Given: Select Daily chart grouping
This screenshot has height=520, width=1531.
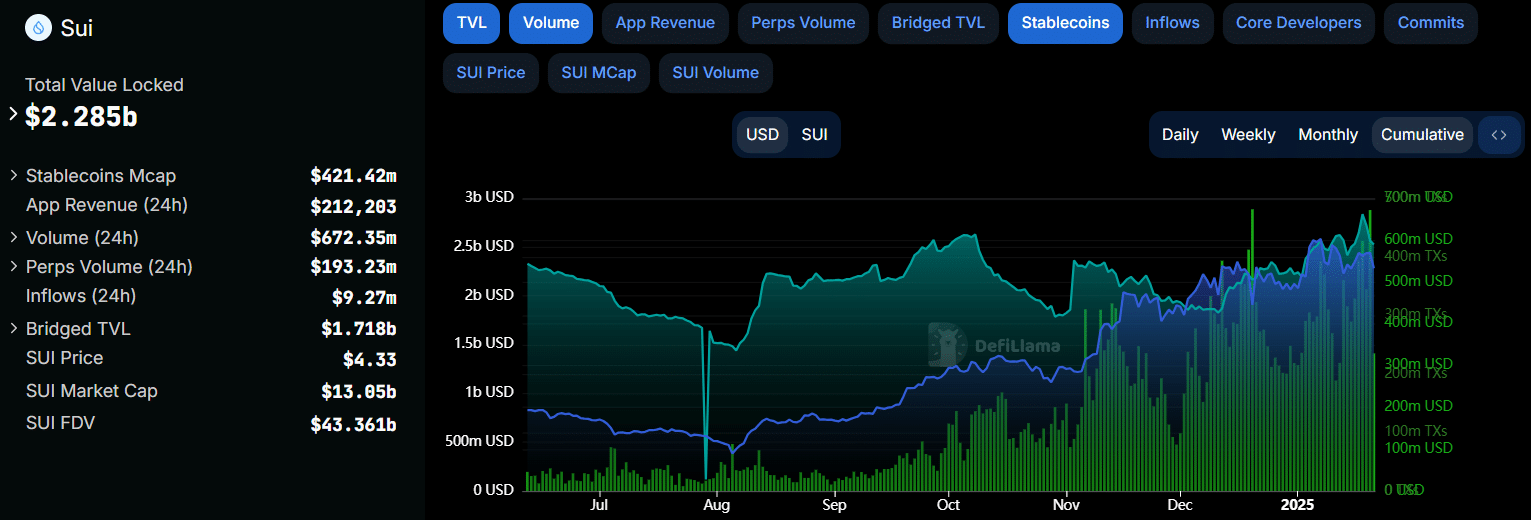Looking at the screenshot, I should pyautogui.click(x=1180, y=135).
